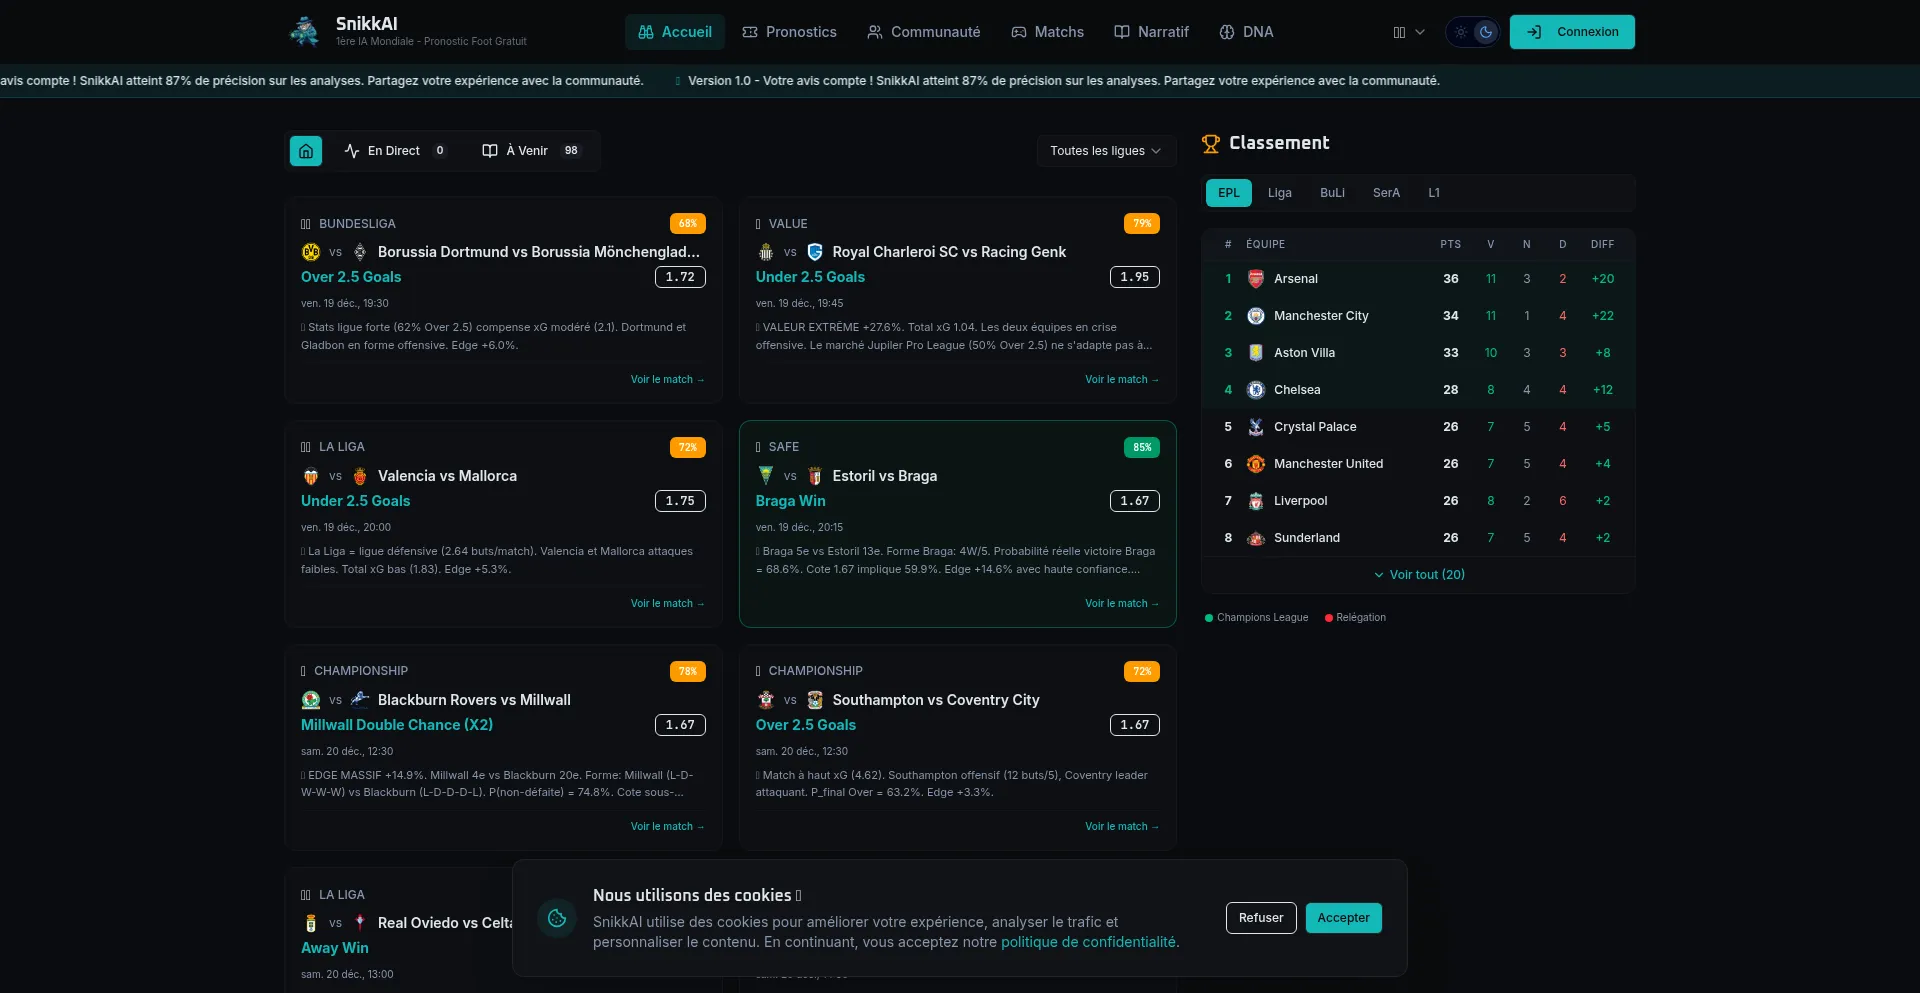Open the politique de confidentialité link
The width and height of the screenshot is (1920, 993).
pos(1089,942)
